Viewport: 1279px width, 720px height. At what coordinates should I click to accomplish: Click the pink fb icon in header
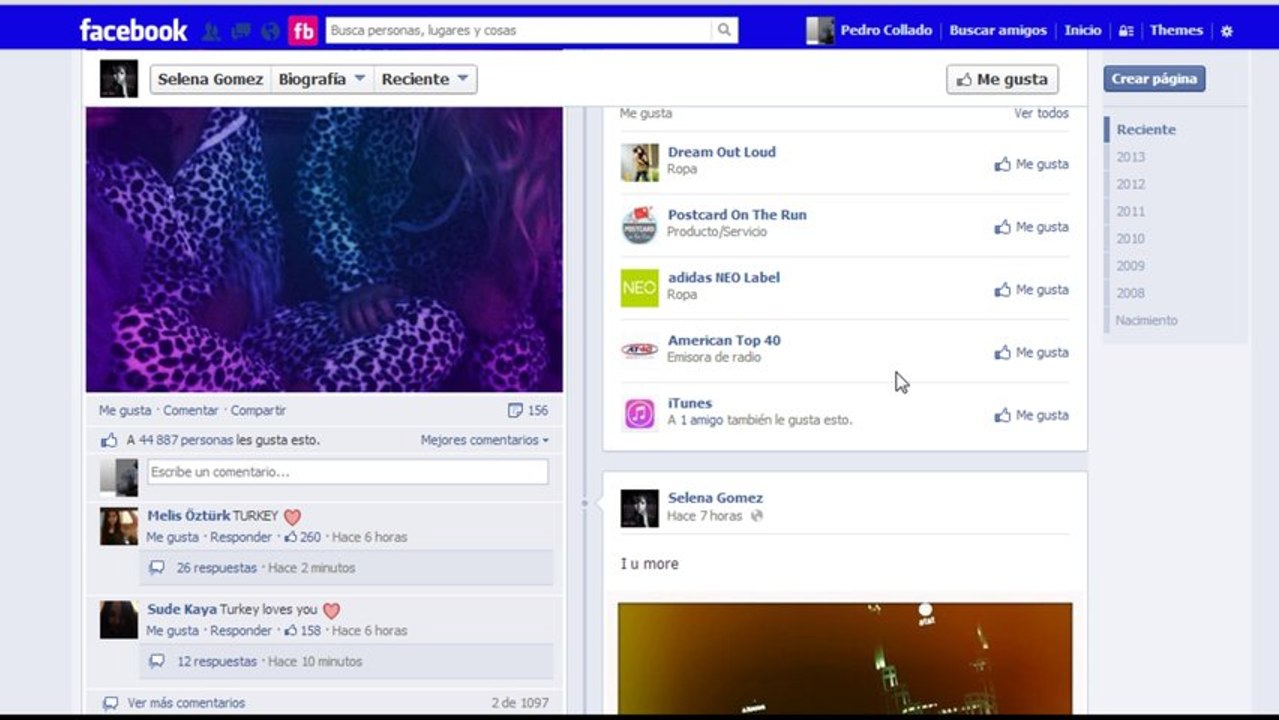[303, 31]
